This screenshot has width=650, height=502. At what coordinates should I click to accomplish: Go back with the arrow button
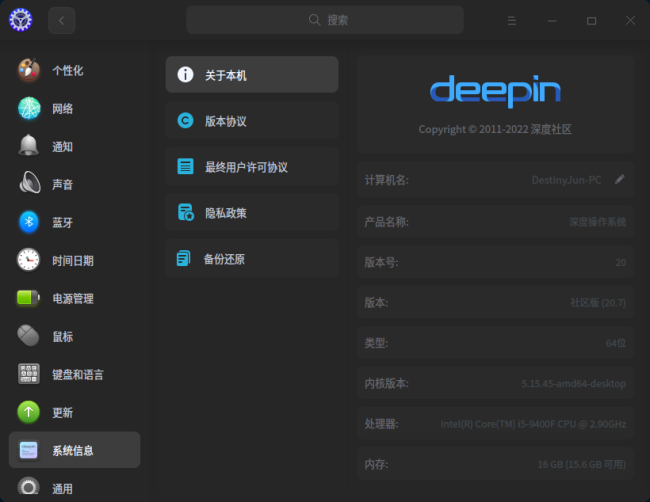point(61,20)
